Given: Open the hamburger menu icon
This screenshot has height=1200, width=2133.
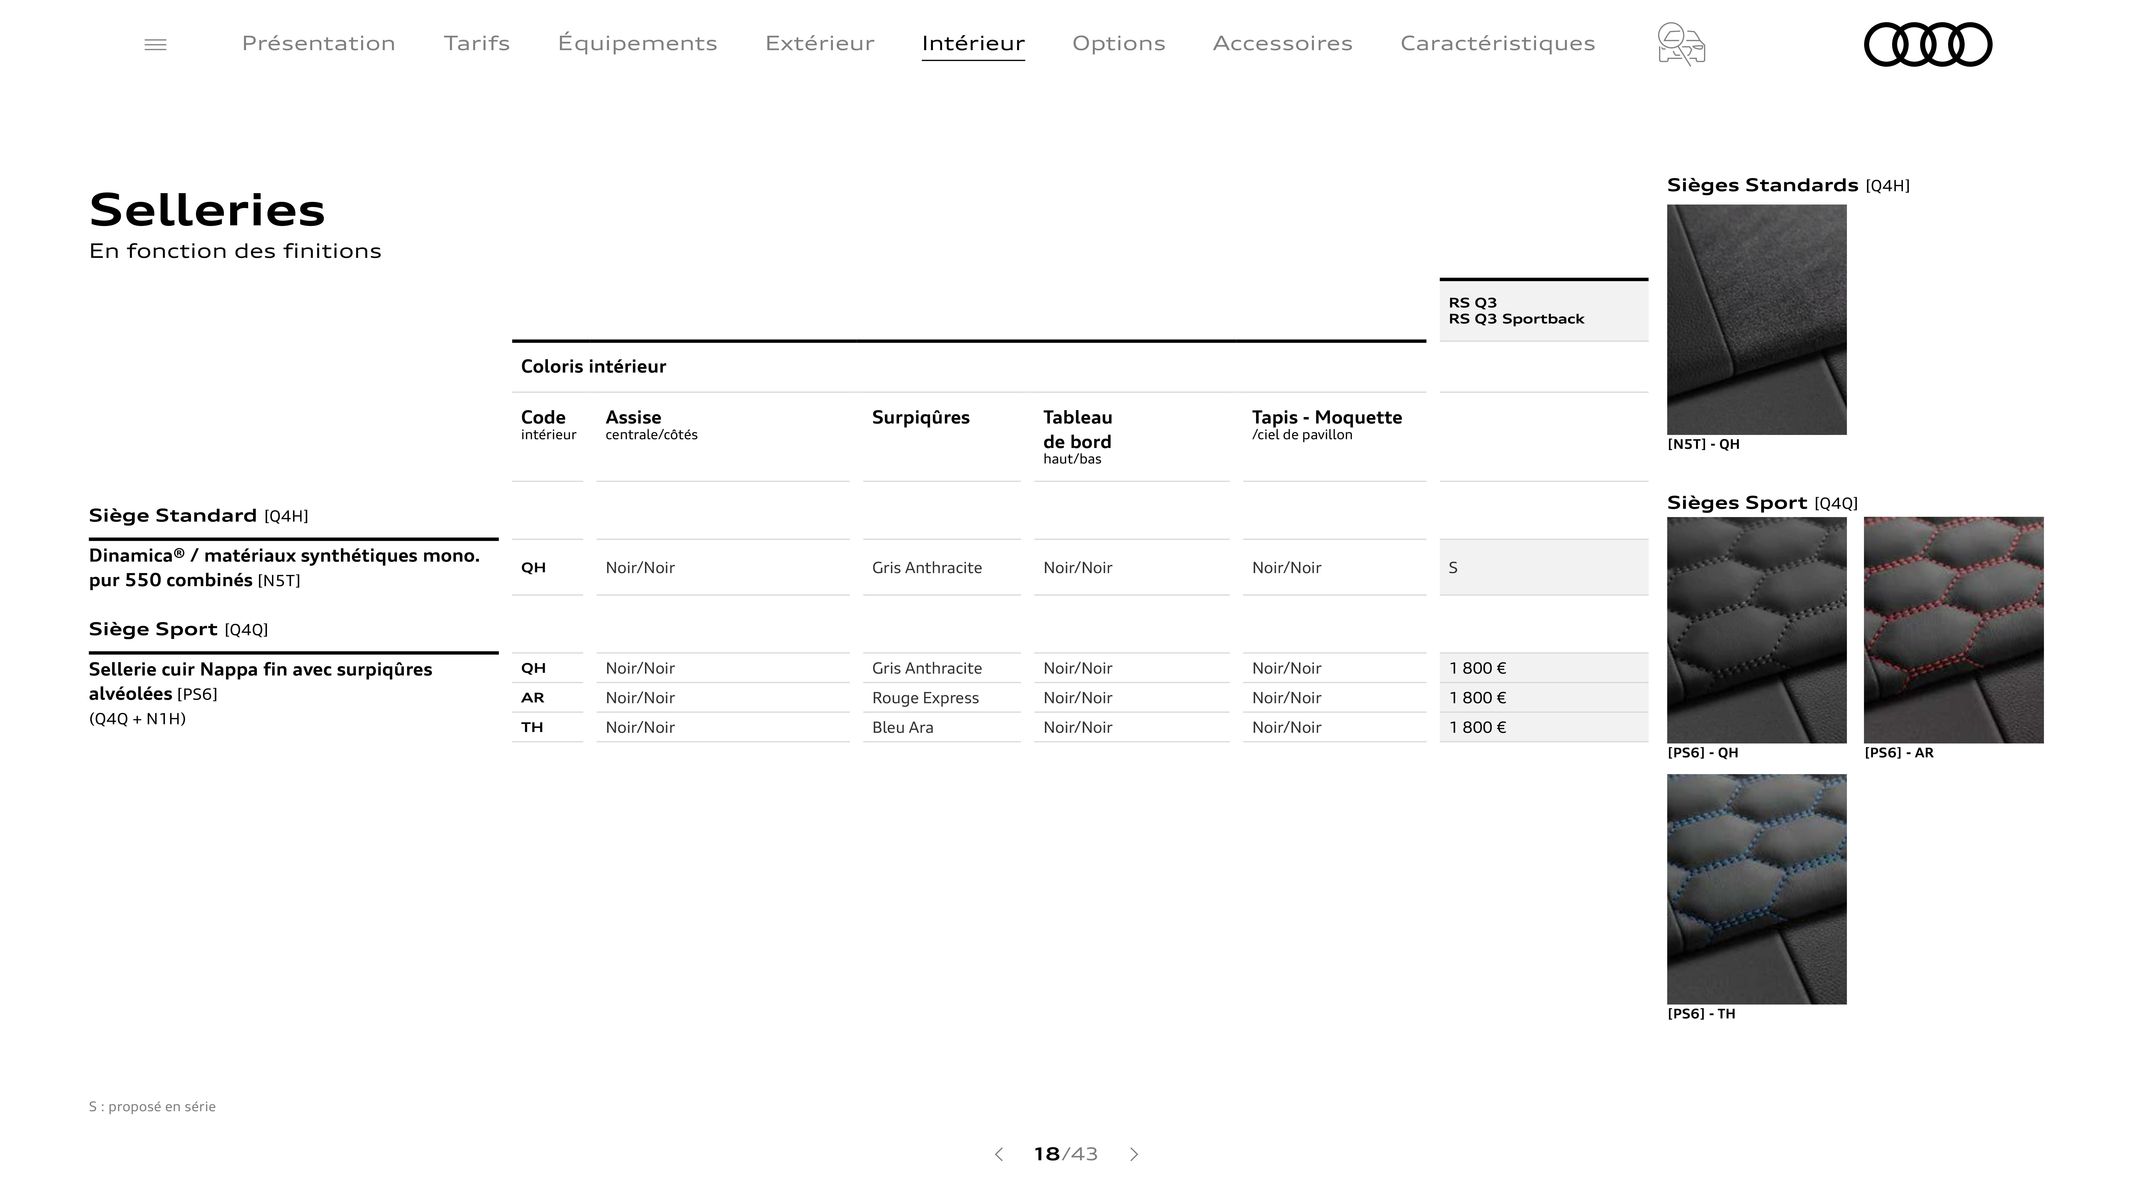Looking at the screenshot, I should pos(155,44).
